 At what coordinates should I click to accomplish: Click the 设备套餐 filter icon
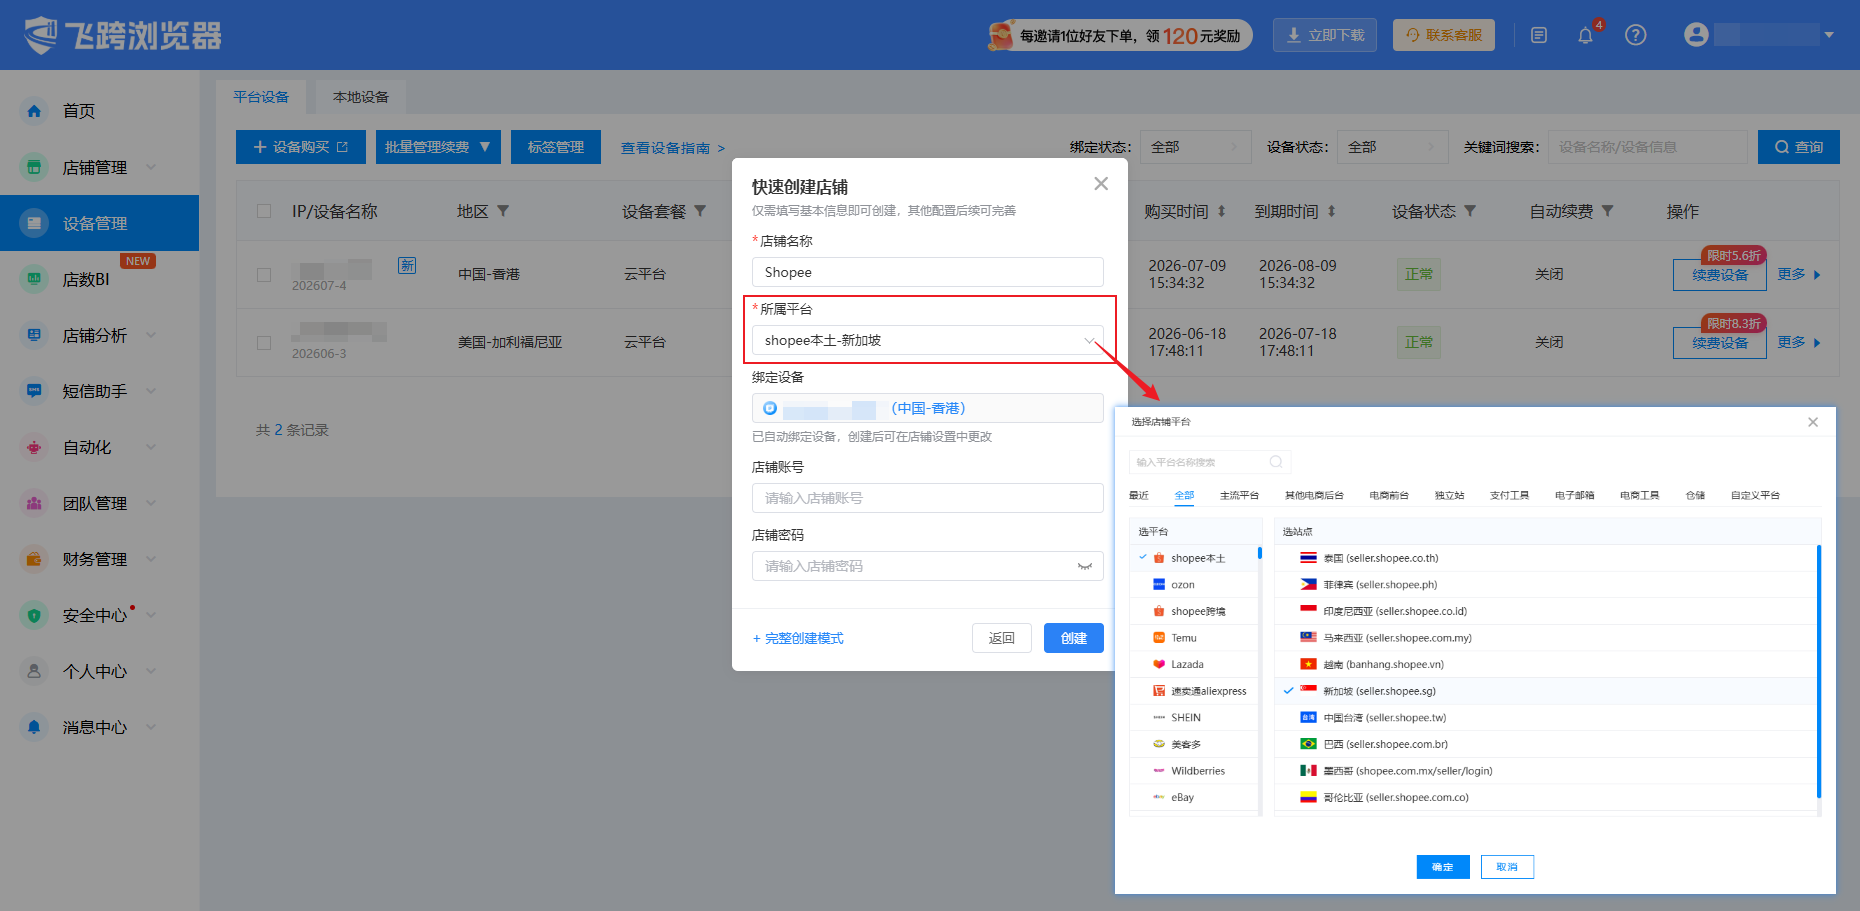700,212
